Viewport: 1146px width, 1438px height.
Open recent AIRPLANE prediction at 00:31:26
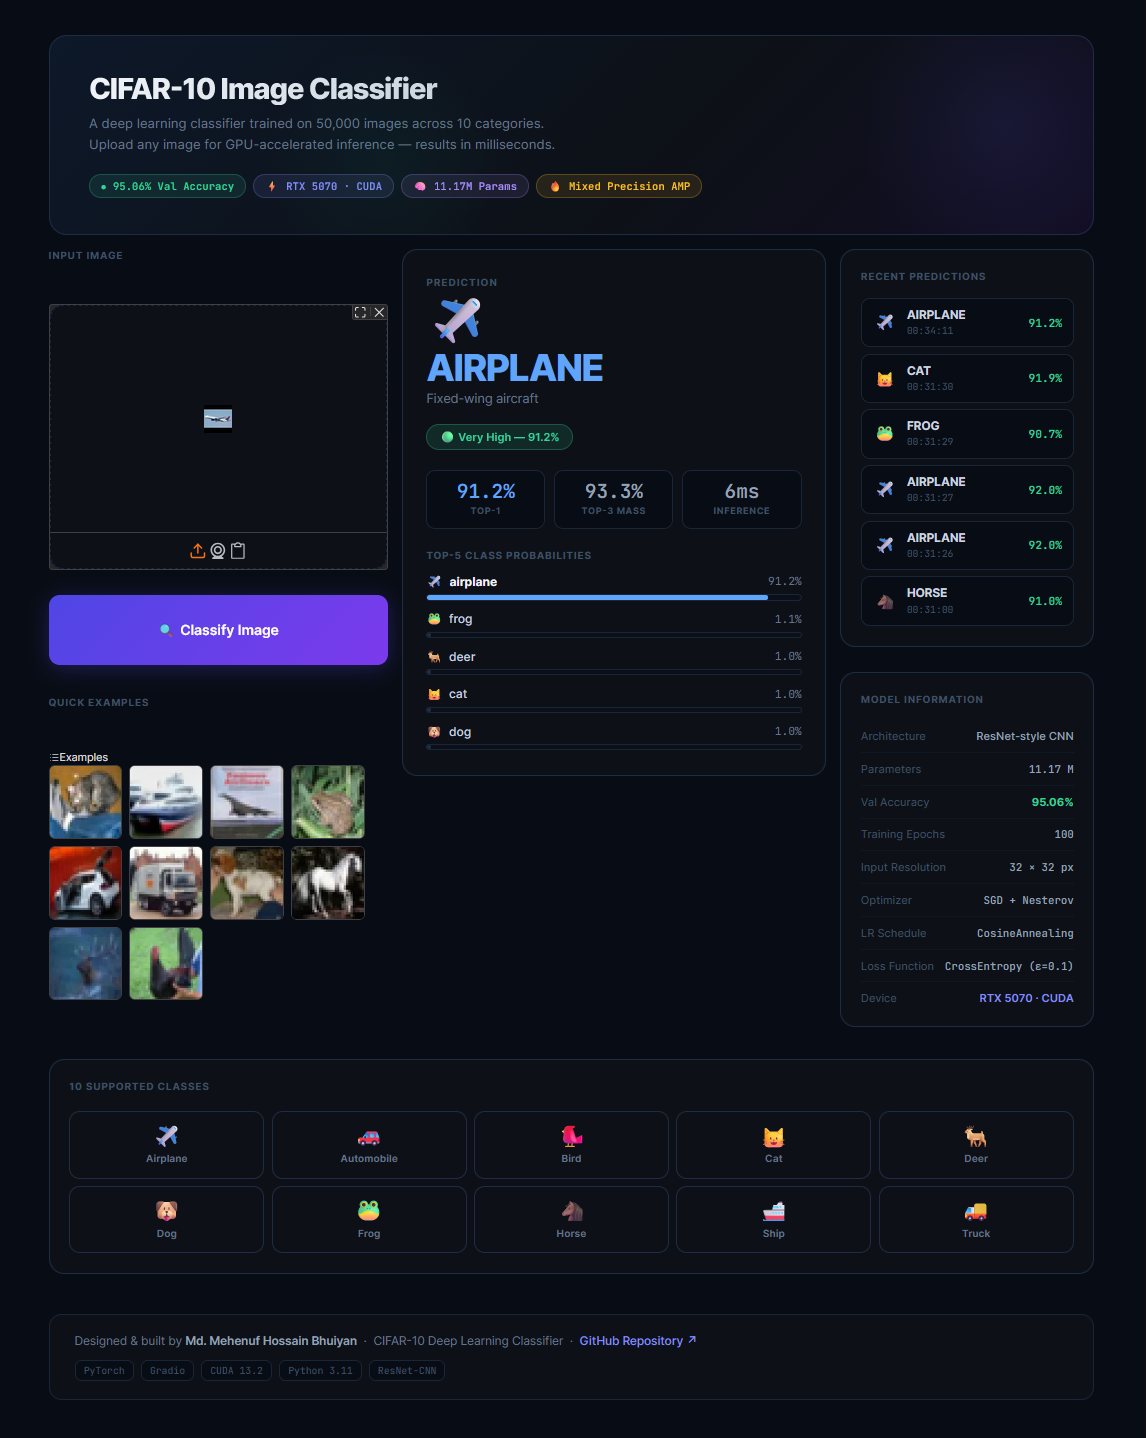click(x=967, y=545)
